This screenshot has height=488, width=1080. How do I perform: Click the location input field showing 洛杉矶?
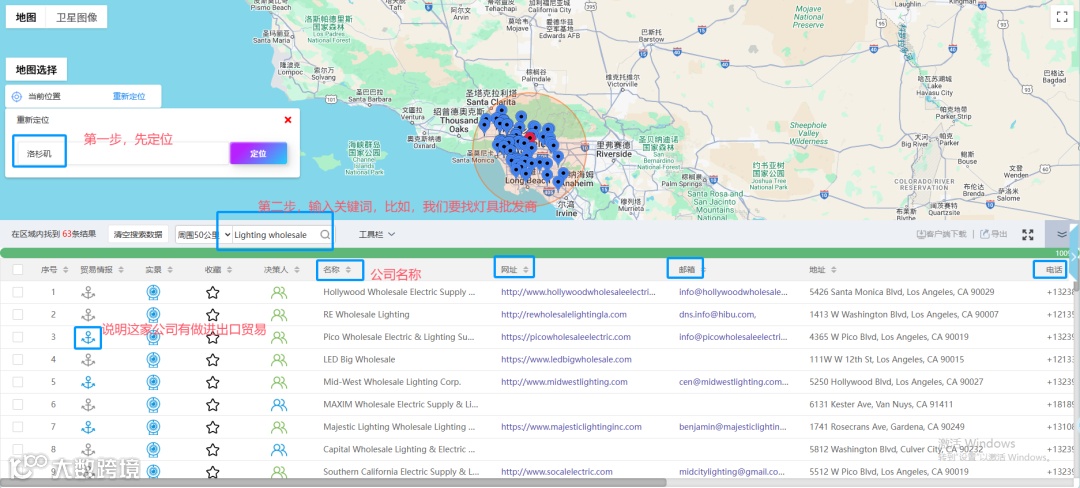pos(121,153)
